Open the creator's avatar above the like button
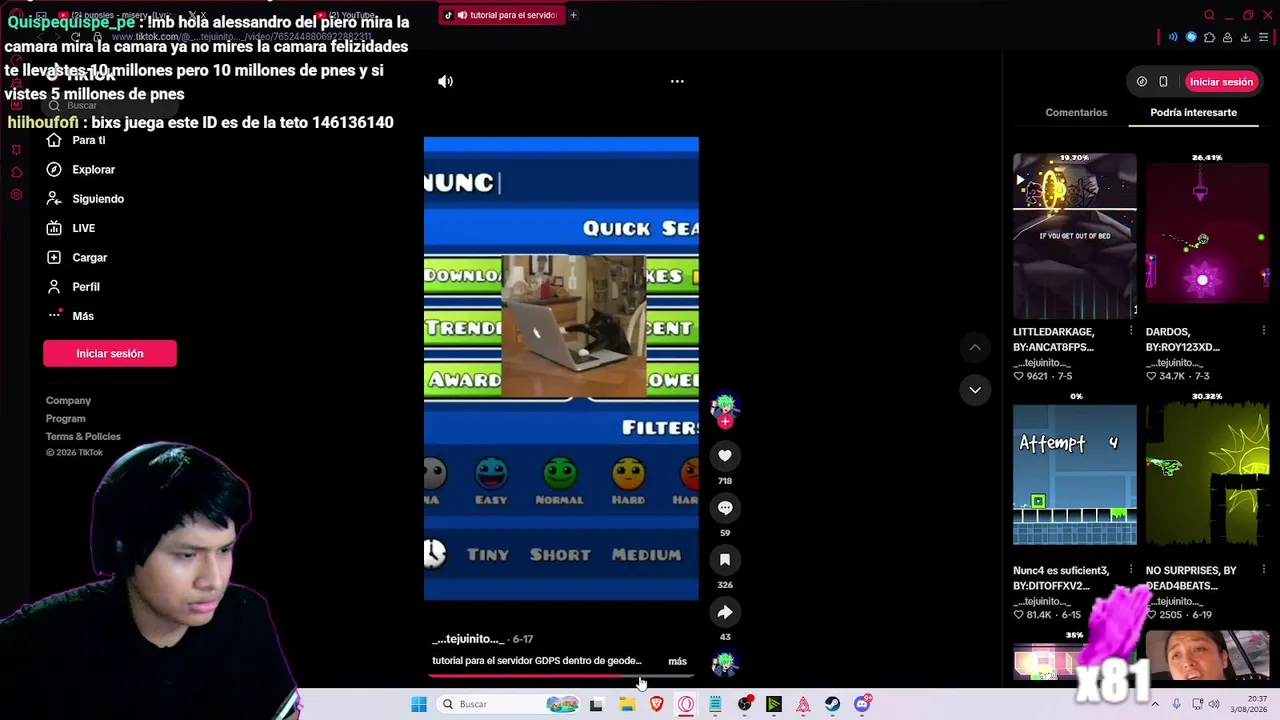Viewport: 1280px width, 720px height. pyautogui.click(x=724, y=405)
